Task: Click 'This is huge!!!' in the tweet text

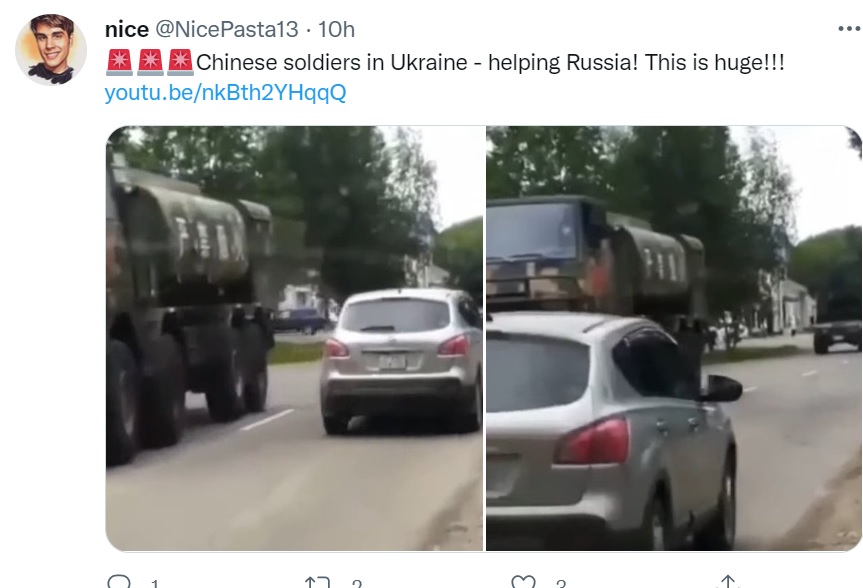Action: [714, 62]
